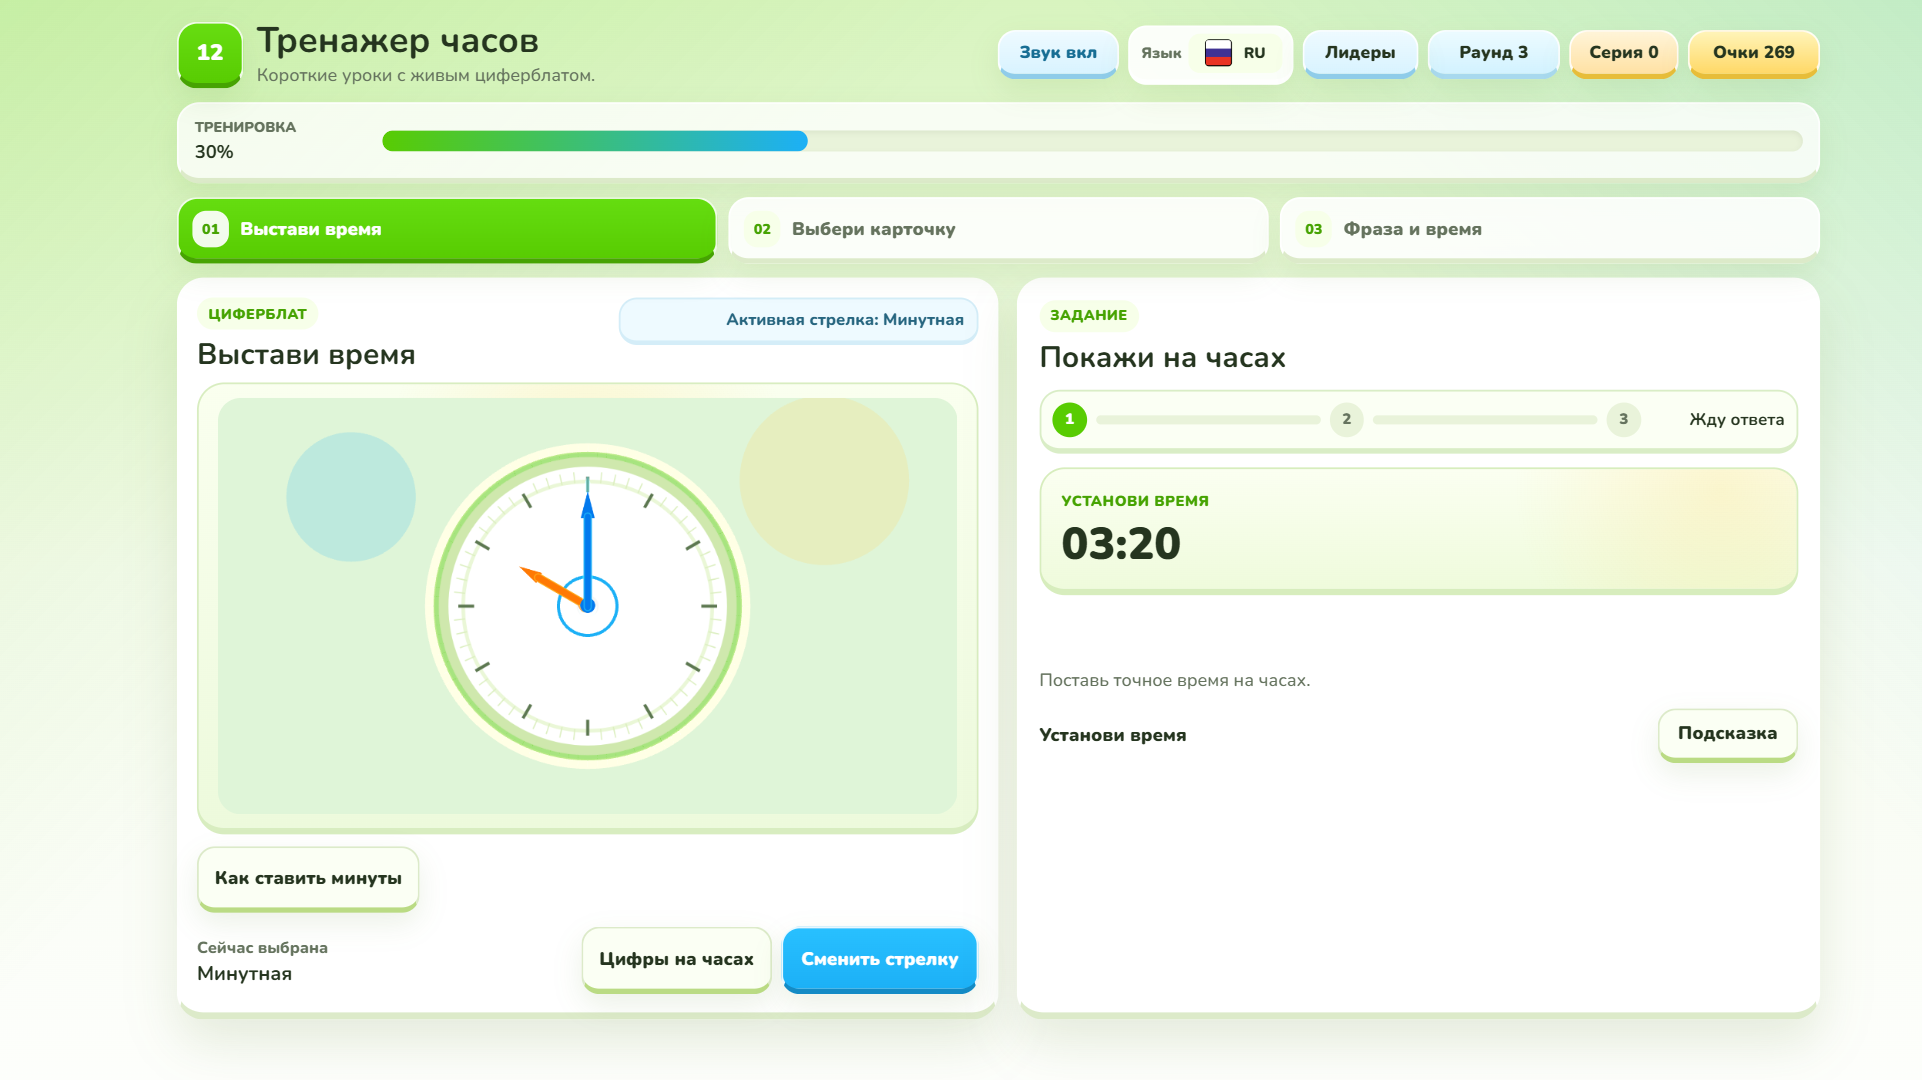Image resolution: width=1922 pixels, height=1080 pixels.
Task: Click the Активная стрелка: Минутная indicator
Action: tap(798, 320)
